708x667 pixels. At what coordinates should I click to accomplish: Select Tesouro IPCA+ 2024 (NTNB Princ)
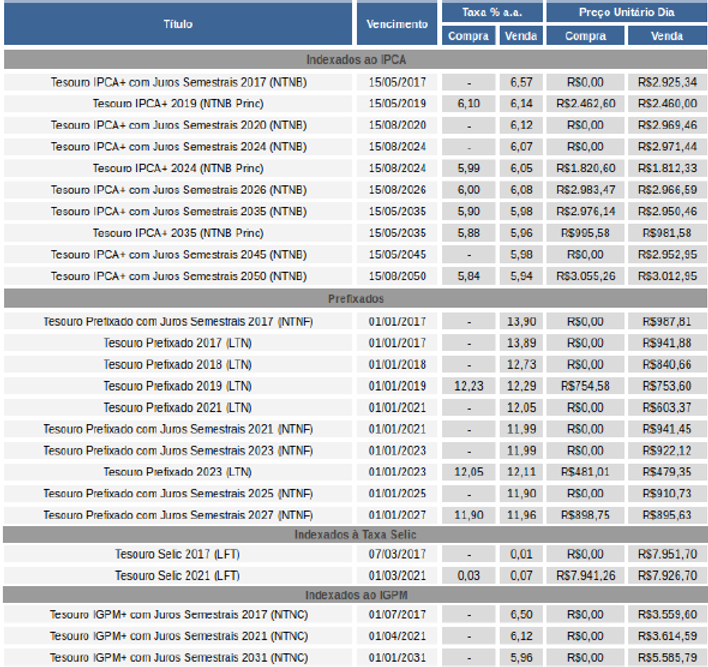(178, 168)
